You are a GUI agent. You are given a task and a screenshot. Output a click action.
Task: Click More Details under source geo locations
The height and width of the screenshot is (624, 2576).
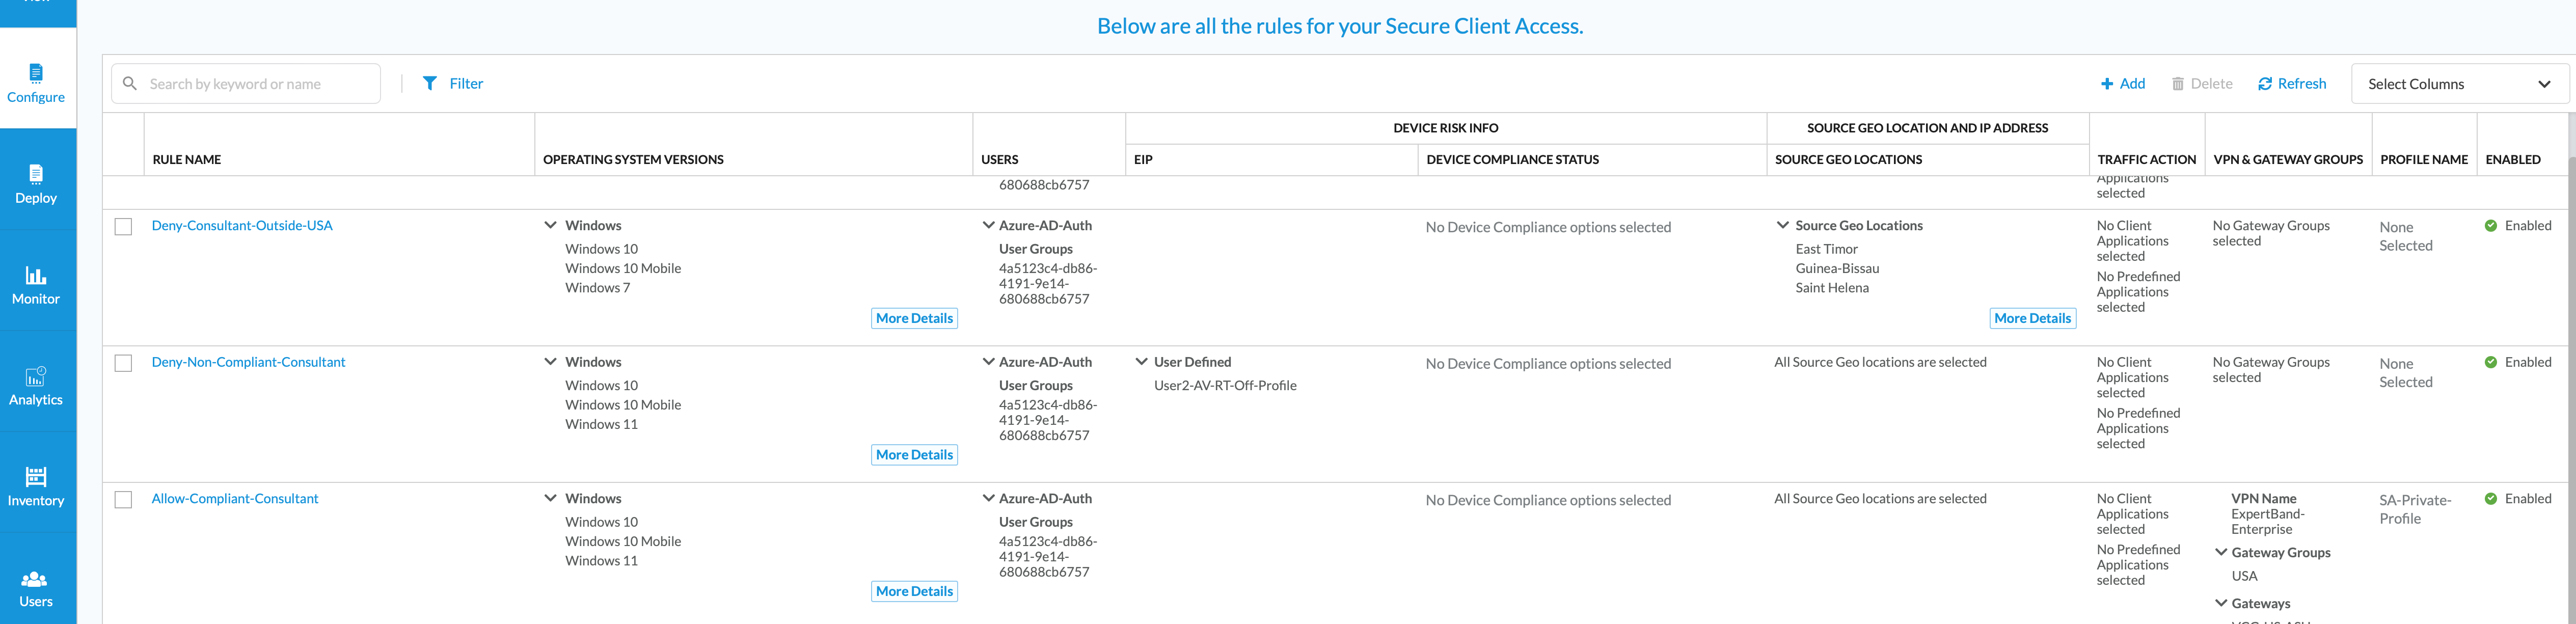coord(2032,318)
